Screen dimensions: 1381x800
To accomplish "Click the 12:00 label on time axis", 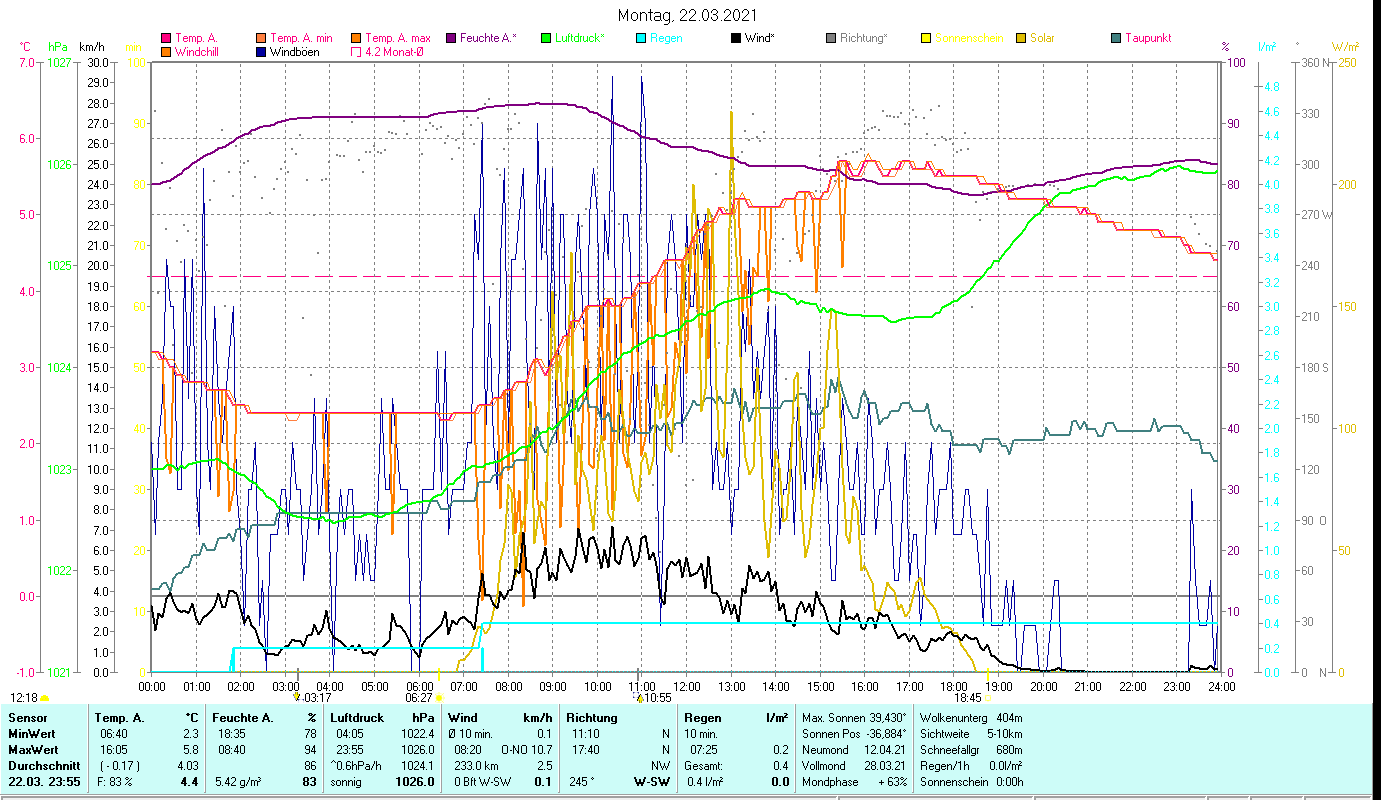I will pyautogui.click(x=687, y=687).
